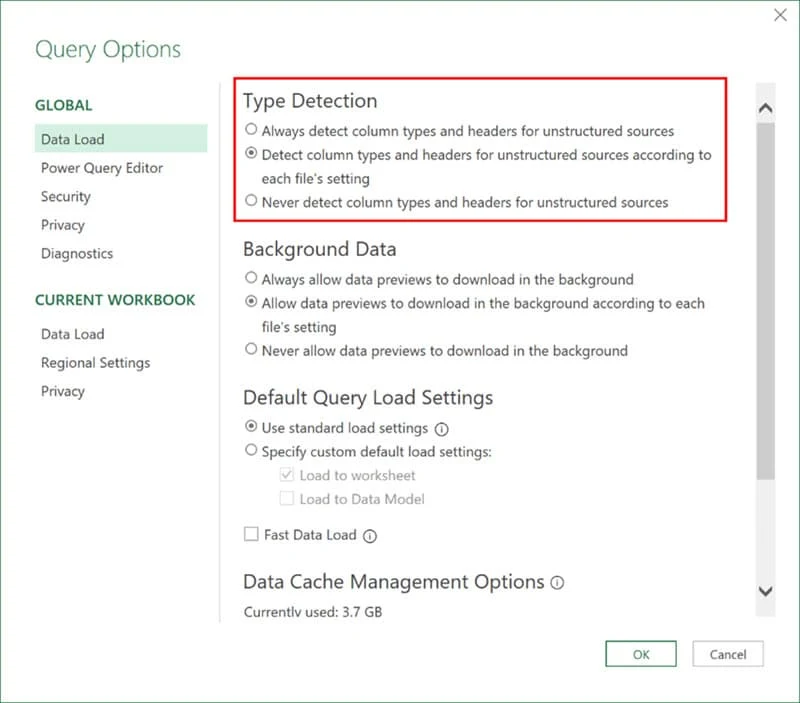Open the Global Privacy settings
800x703 pixels.
pyautogui.click(x=63, y=225)
